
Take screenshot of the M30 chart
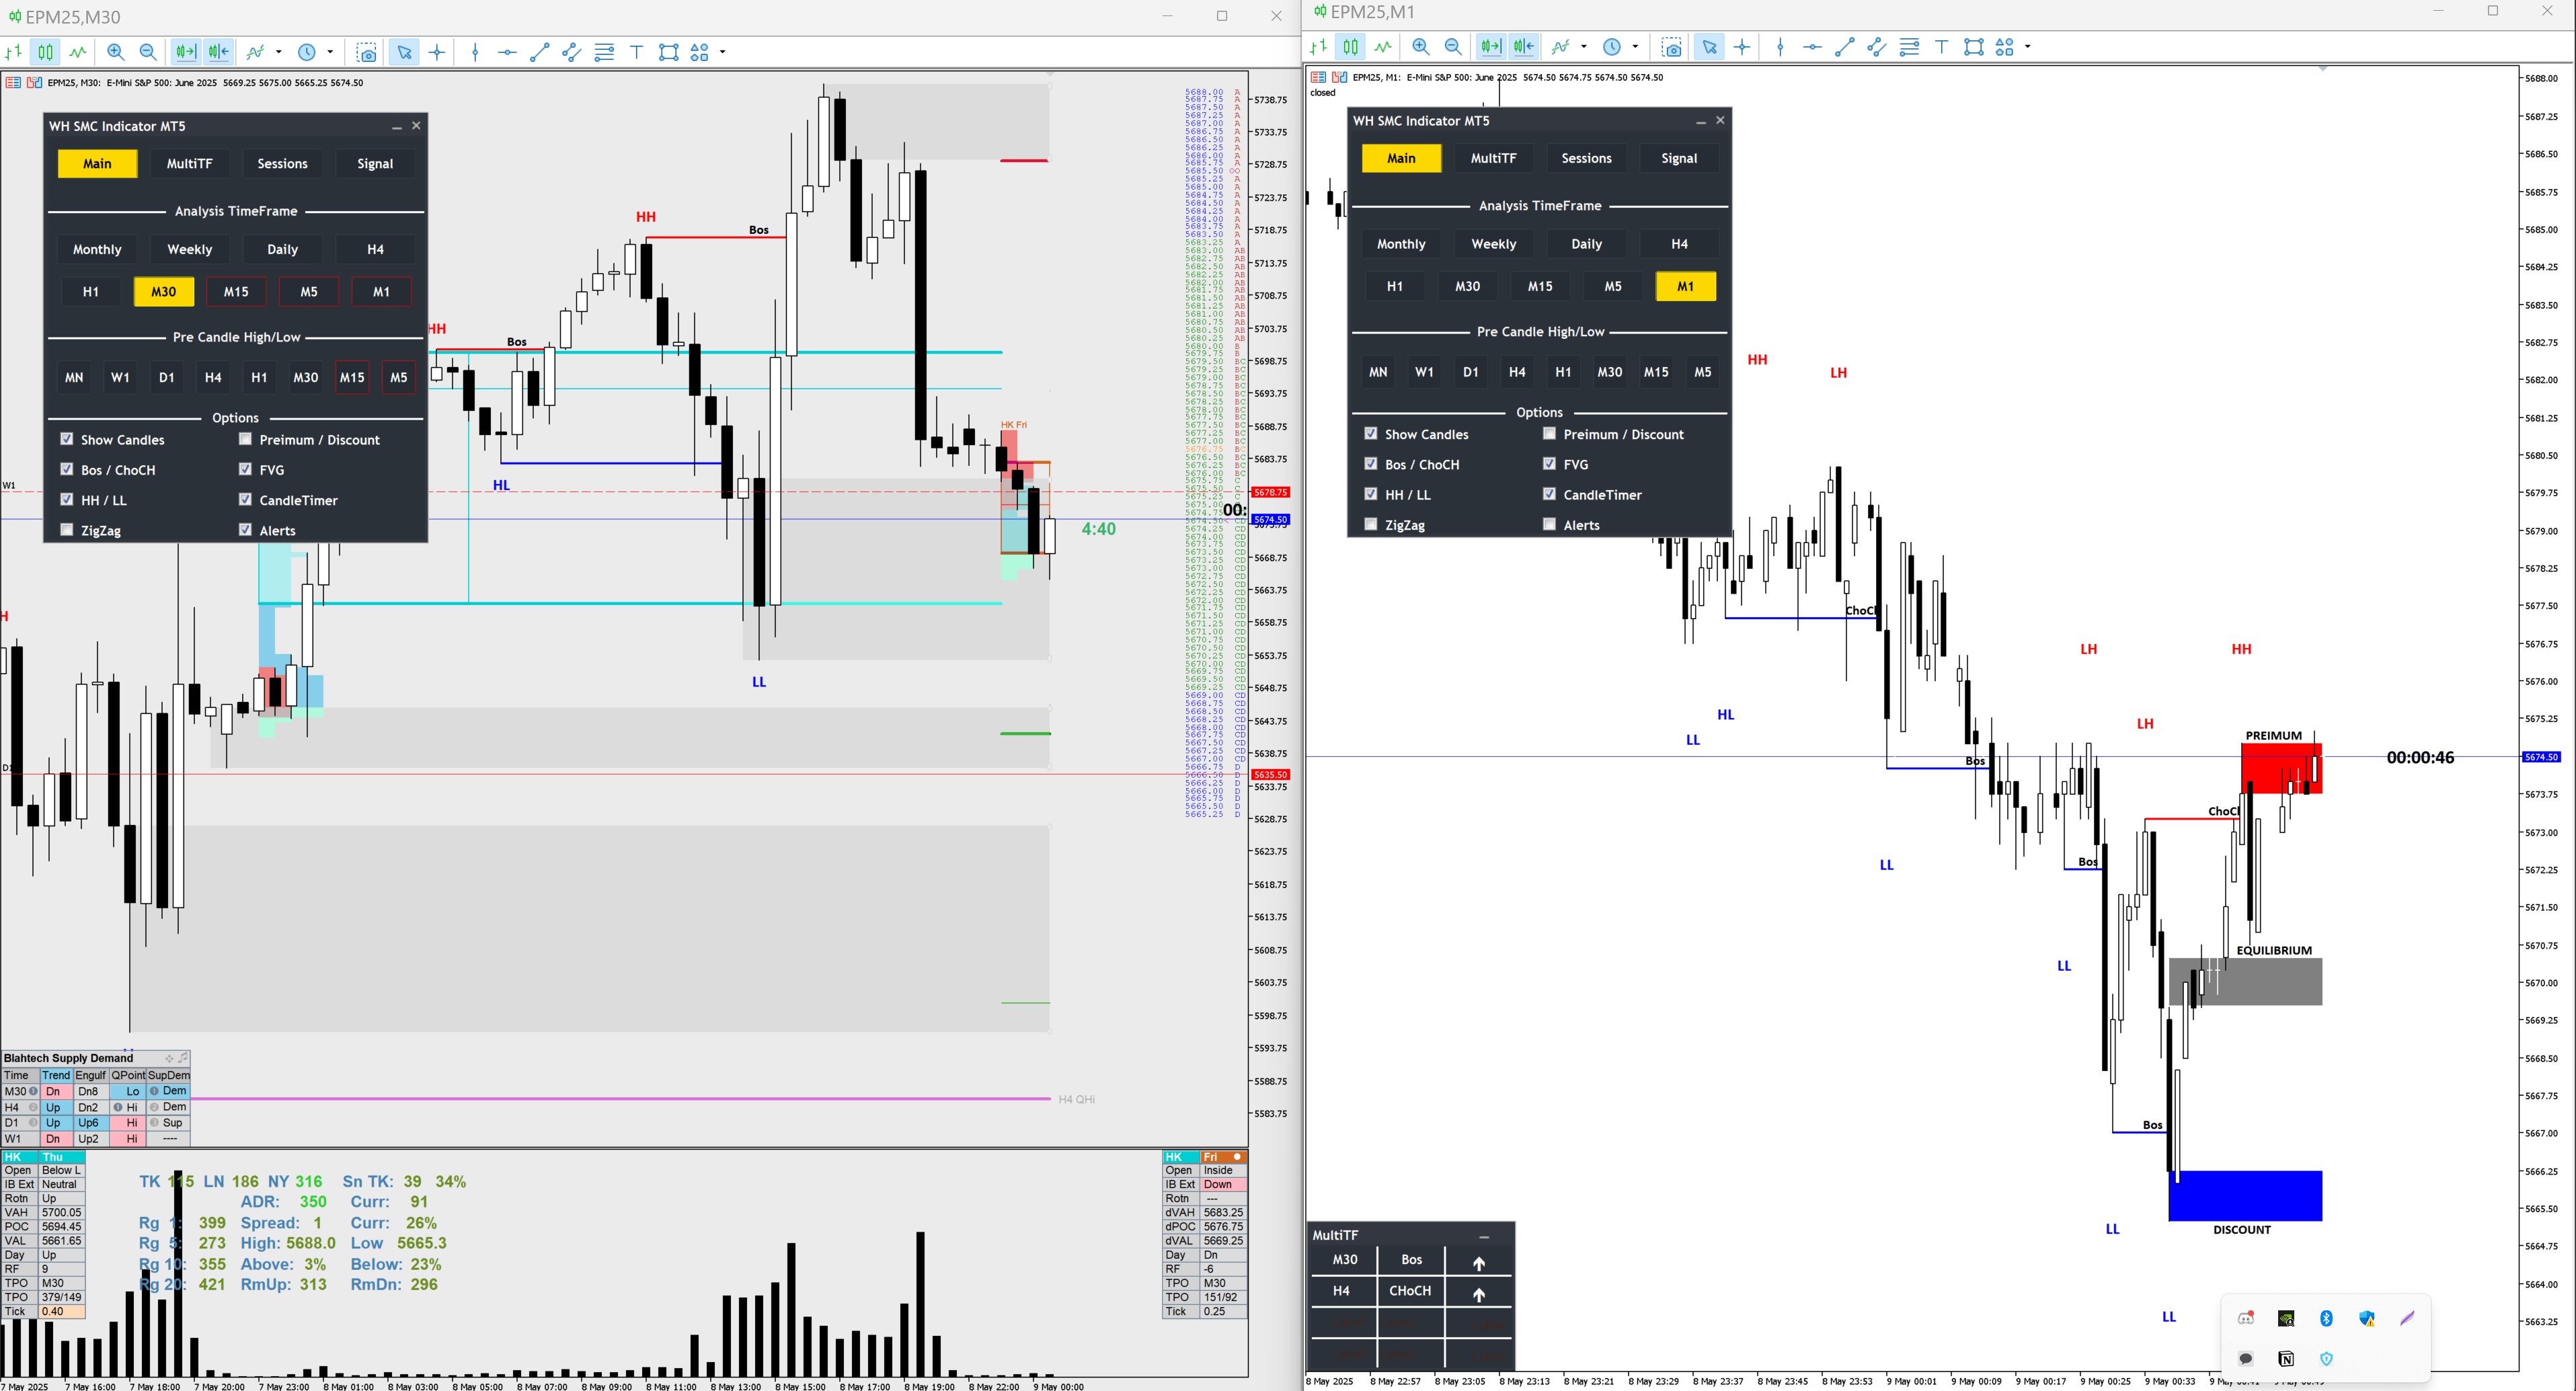click(x=367, y=52)
